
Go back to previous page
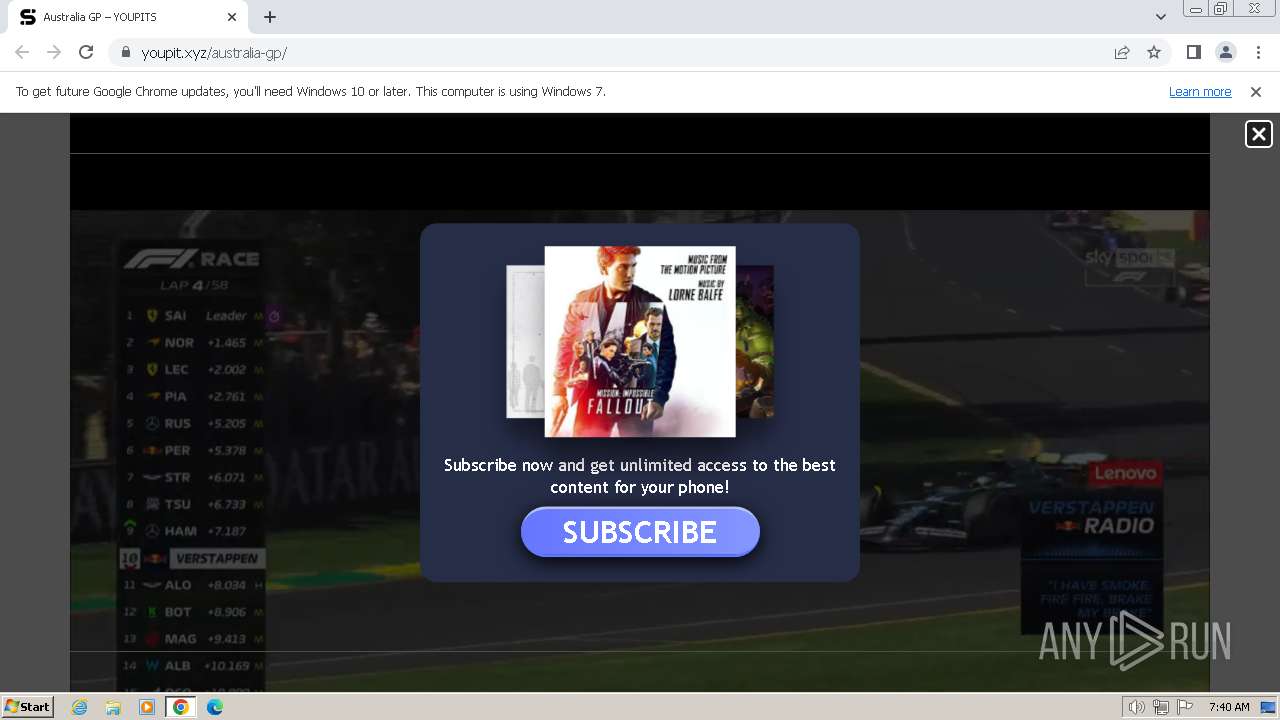tap(22, 52)
